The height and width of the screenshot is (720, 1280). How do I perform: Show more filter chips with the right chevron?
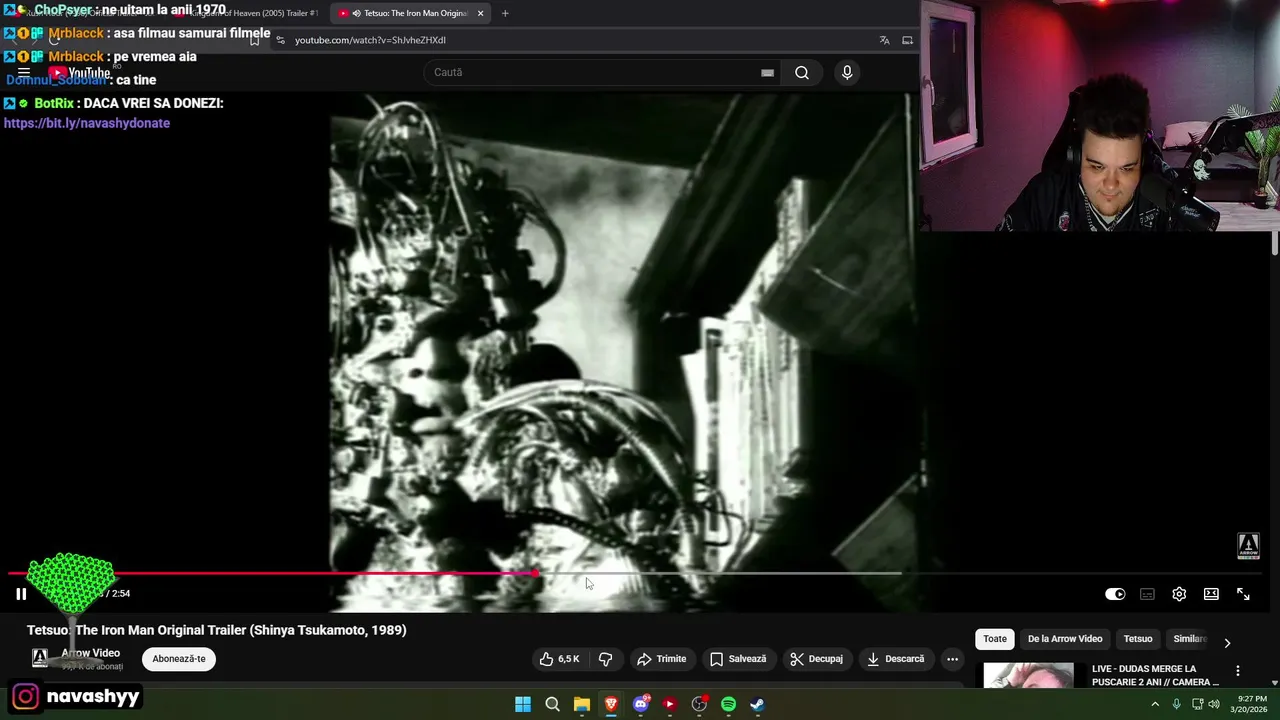[1227, 642]
